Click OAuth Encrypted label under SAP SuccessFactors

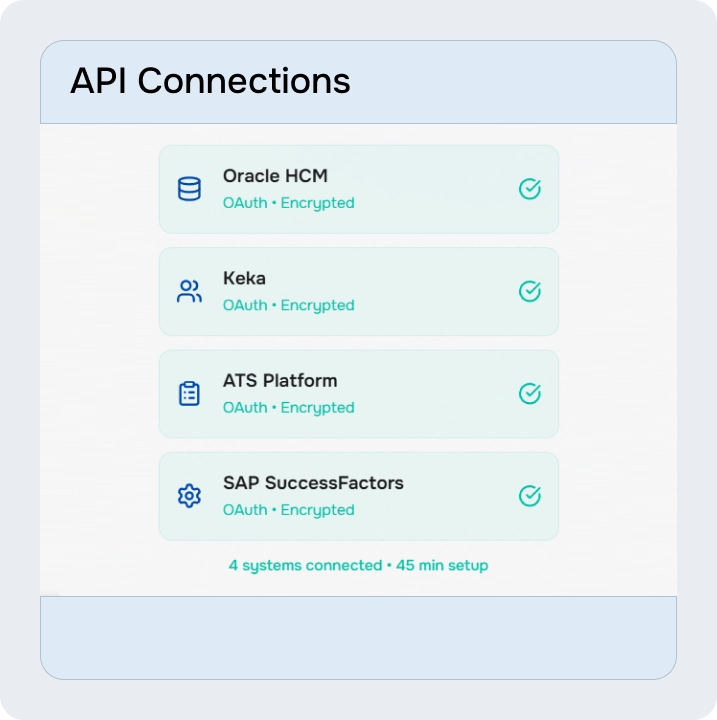288,510
